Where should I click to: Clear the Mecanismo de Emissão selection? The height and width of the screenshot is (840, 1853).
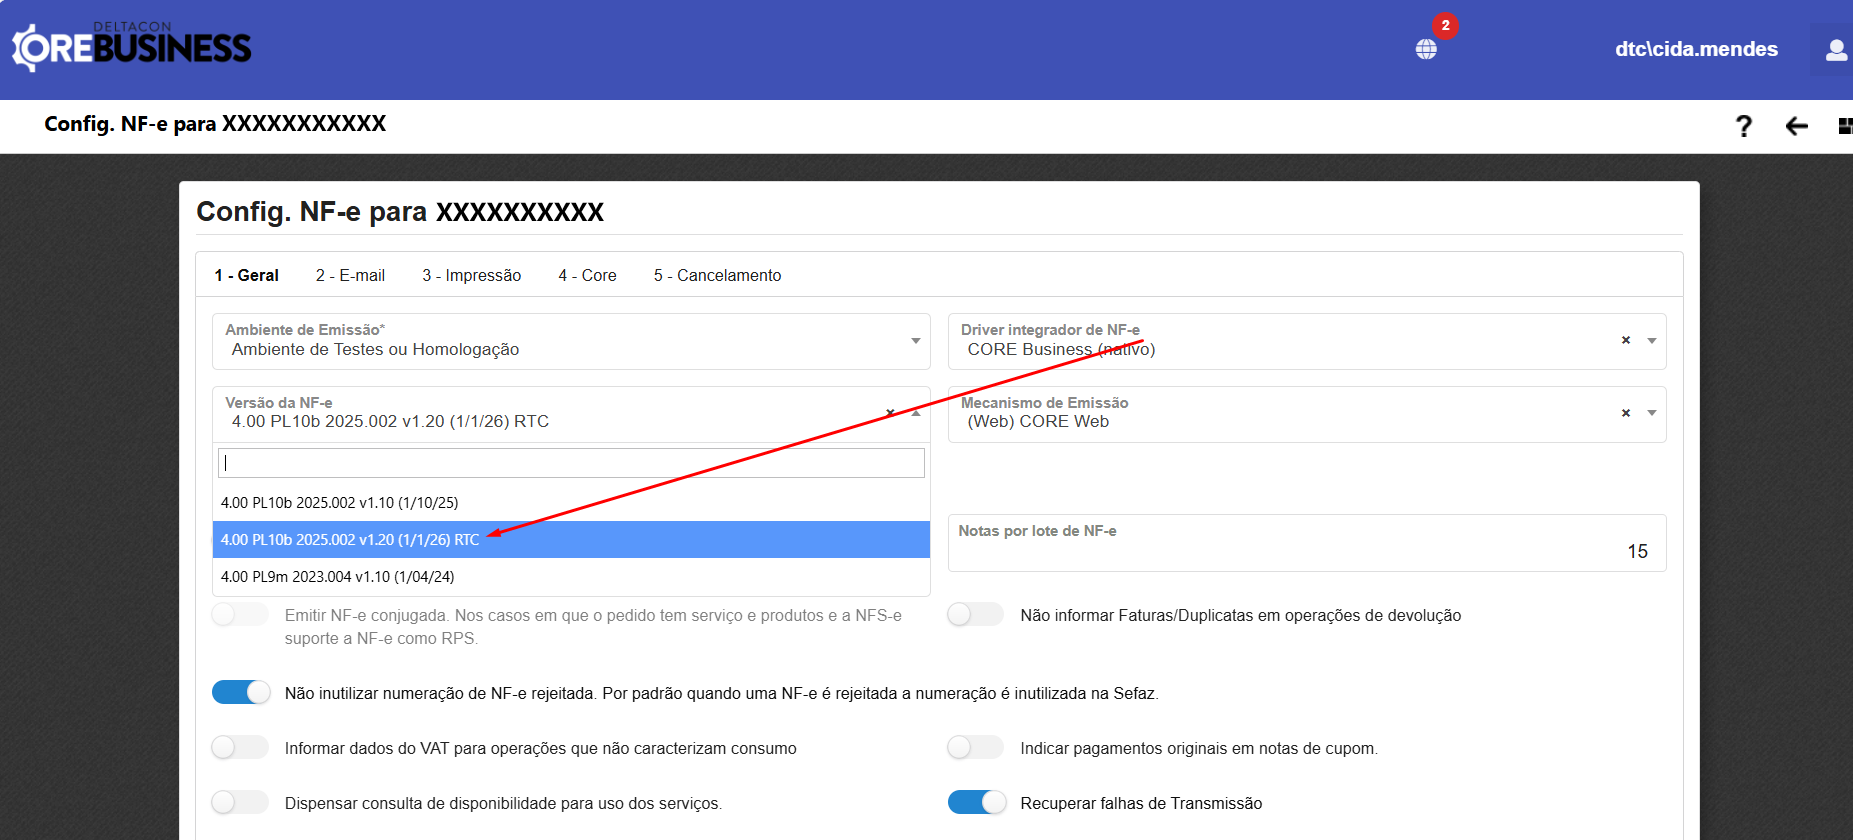point(1626,413)
